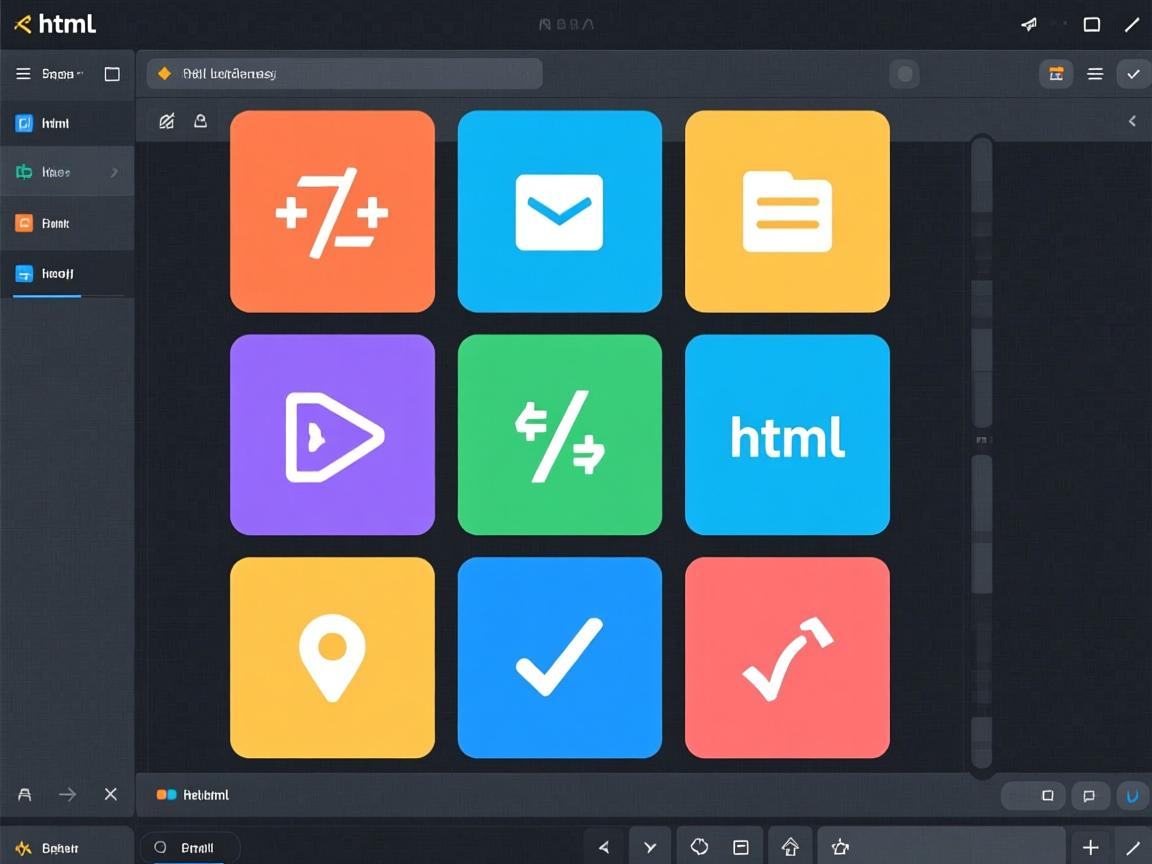Open the yellow folder document tile
The height and width of the screenshot is (864, 1152).
tap(787, 212)
